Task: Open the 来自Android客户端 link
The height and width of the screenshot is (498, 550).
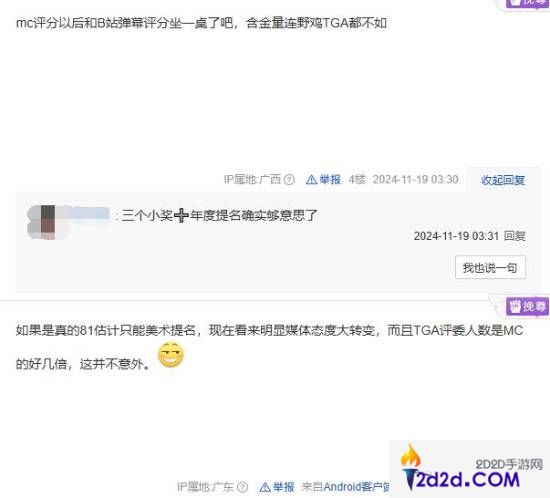Action: pyautogui.click(x=345, y=487)
